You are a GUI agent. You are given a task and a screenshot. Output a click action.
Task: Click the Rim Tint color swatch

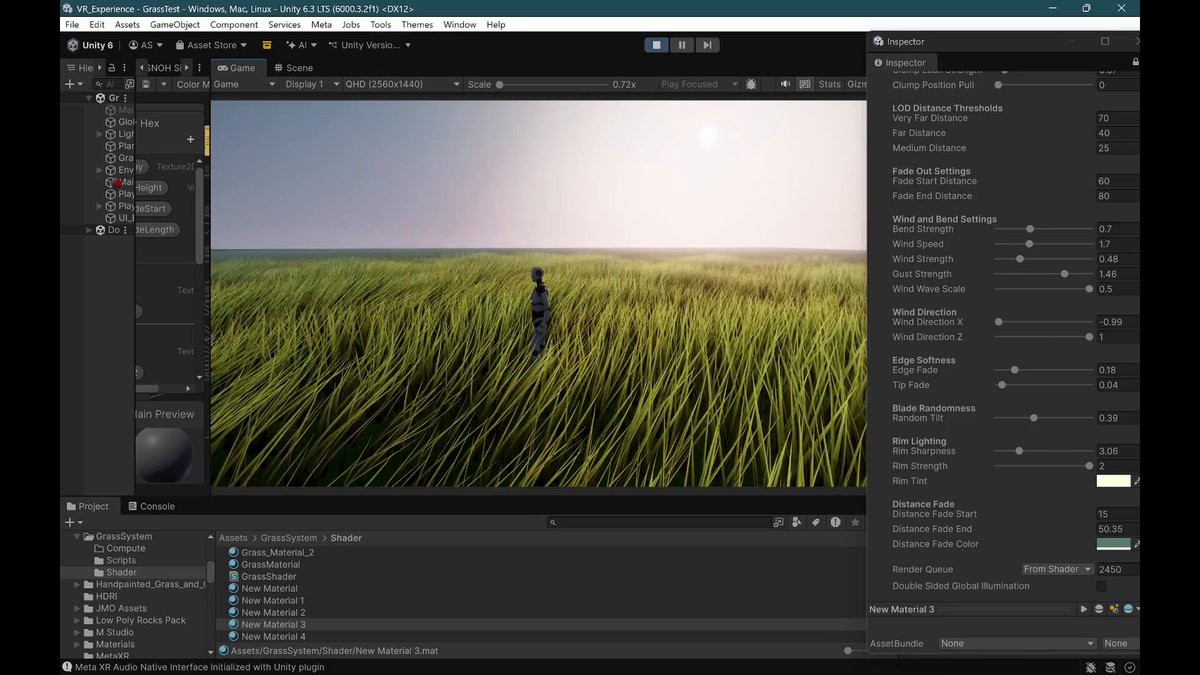coord(1113,481)
